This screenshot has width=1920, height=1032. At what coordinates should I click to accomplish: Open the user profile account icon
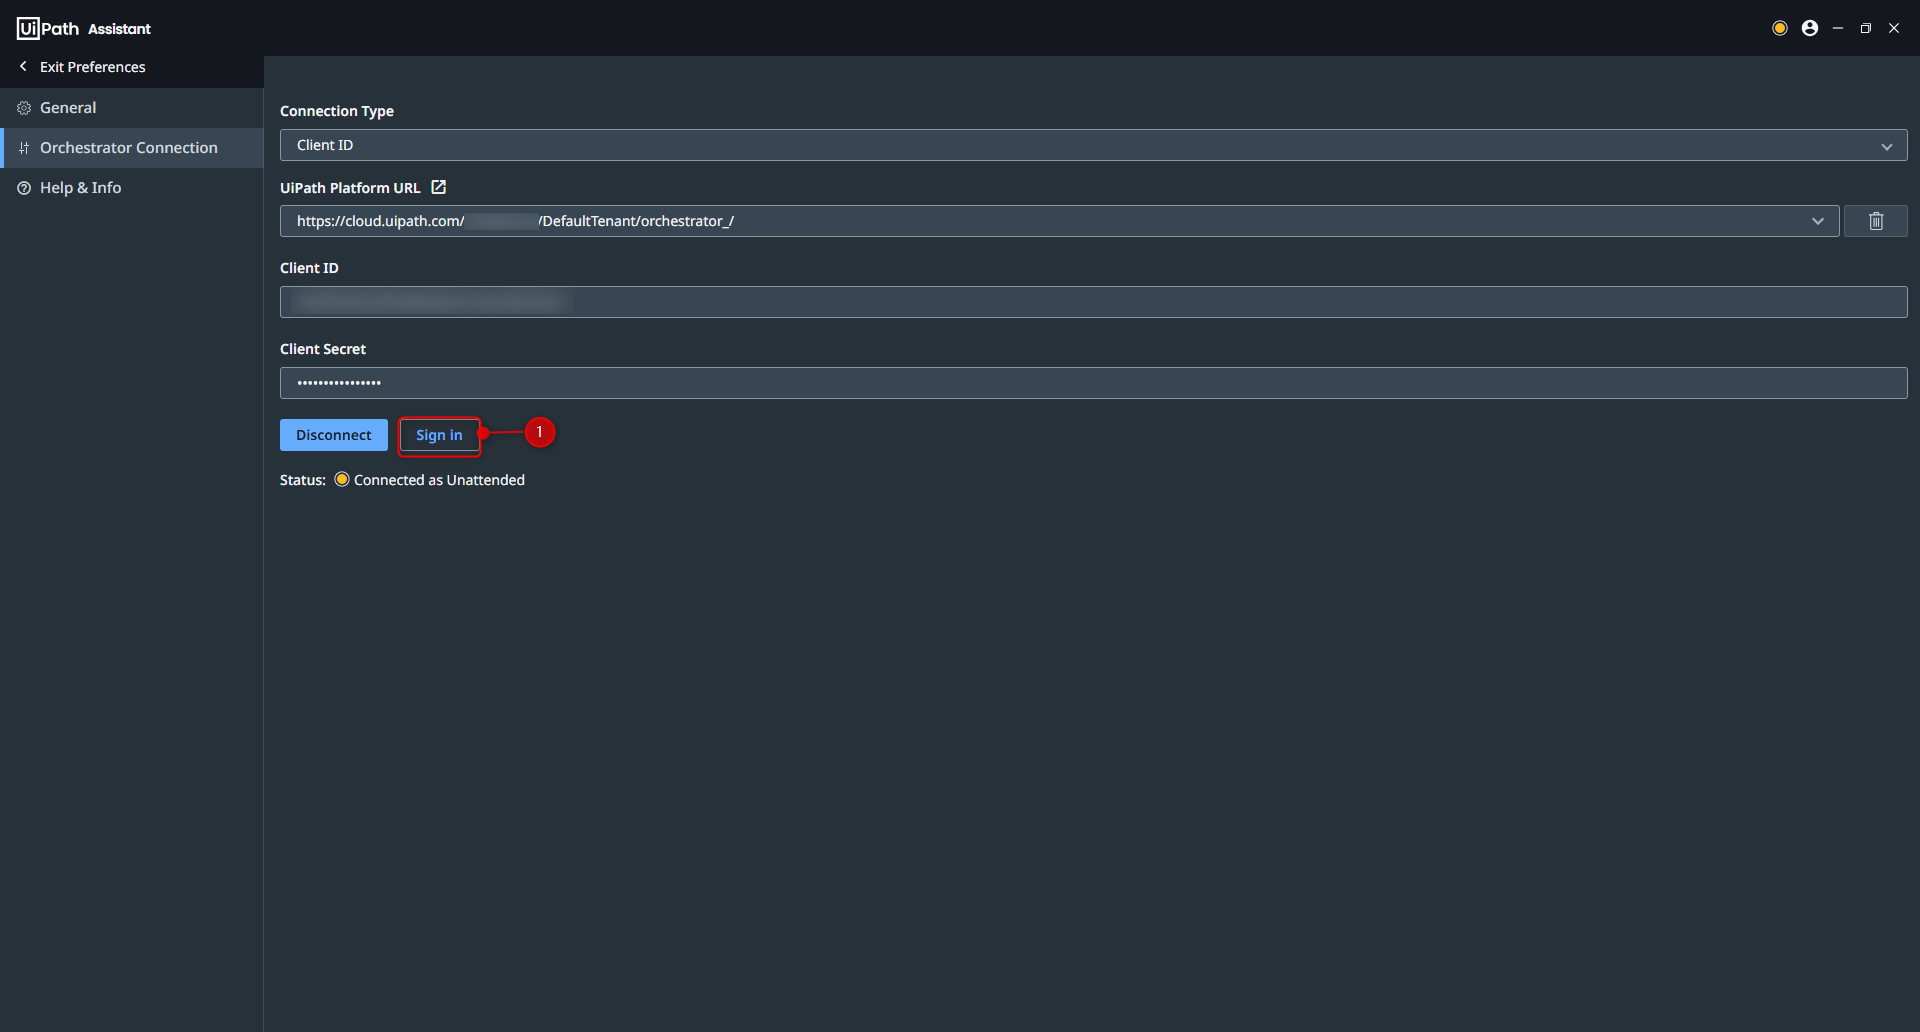(x=1810, y=28)
